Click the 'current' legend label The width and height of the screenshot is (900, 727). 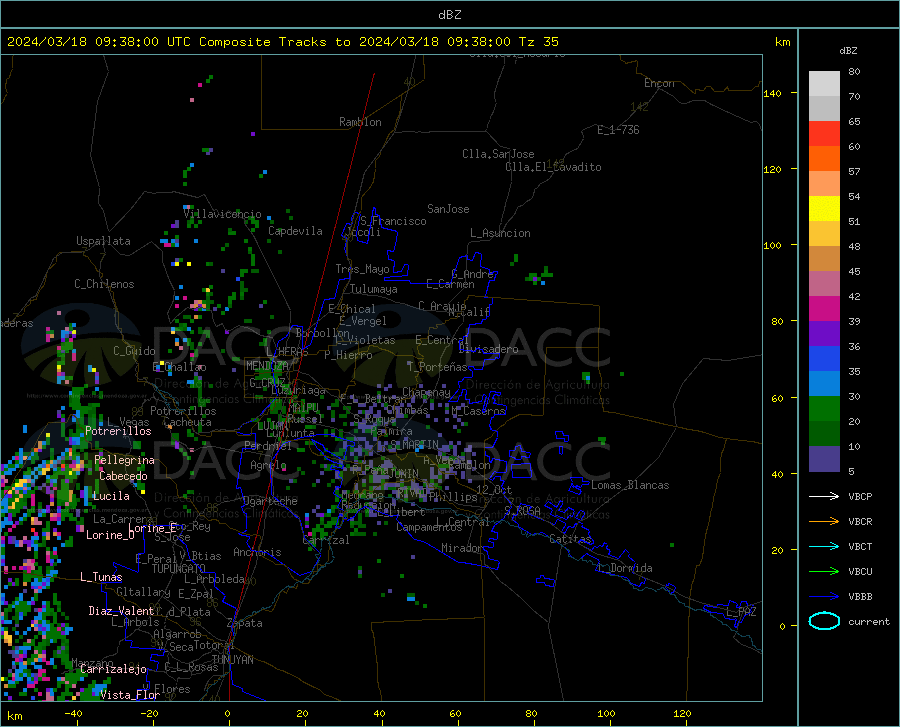click(x=868, y=621)
